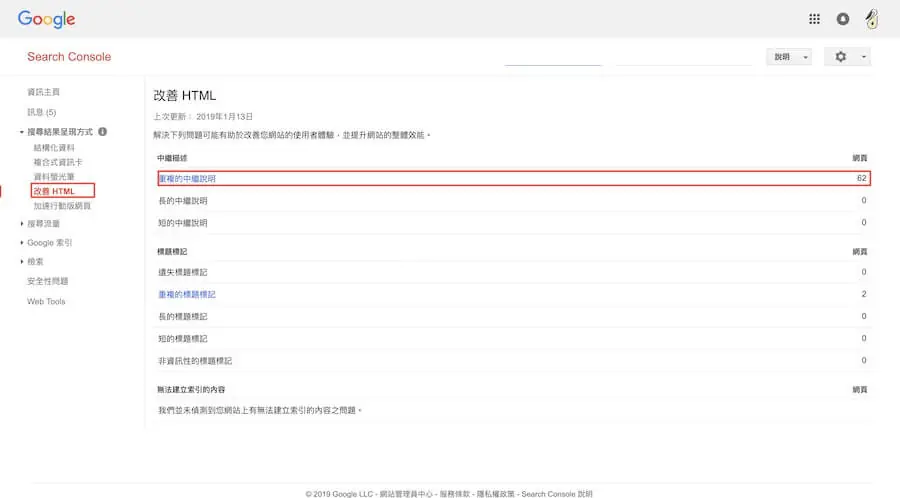Image resolution: width=900 pixels, height=498 pixels.
Task: Click the Search Console title link
Action: (69, 57)
